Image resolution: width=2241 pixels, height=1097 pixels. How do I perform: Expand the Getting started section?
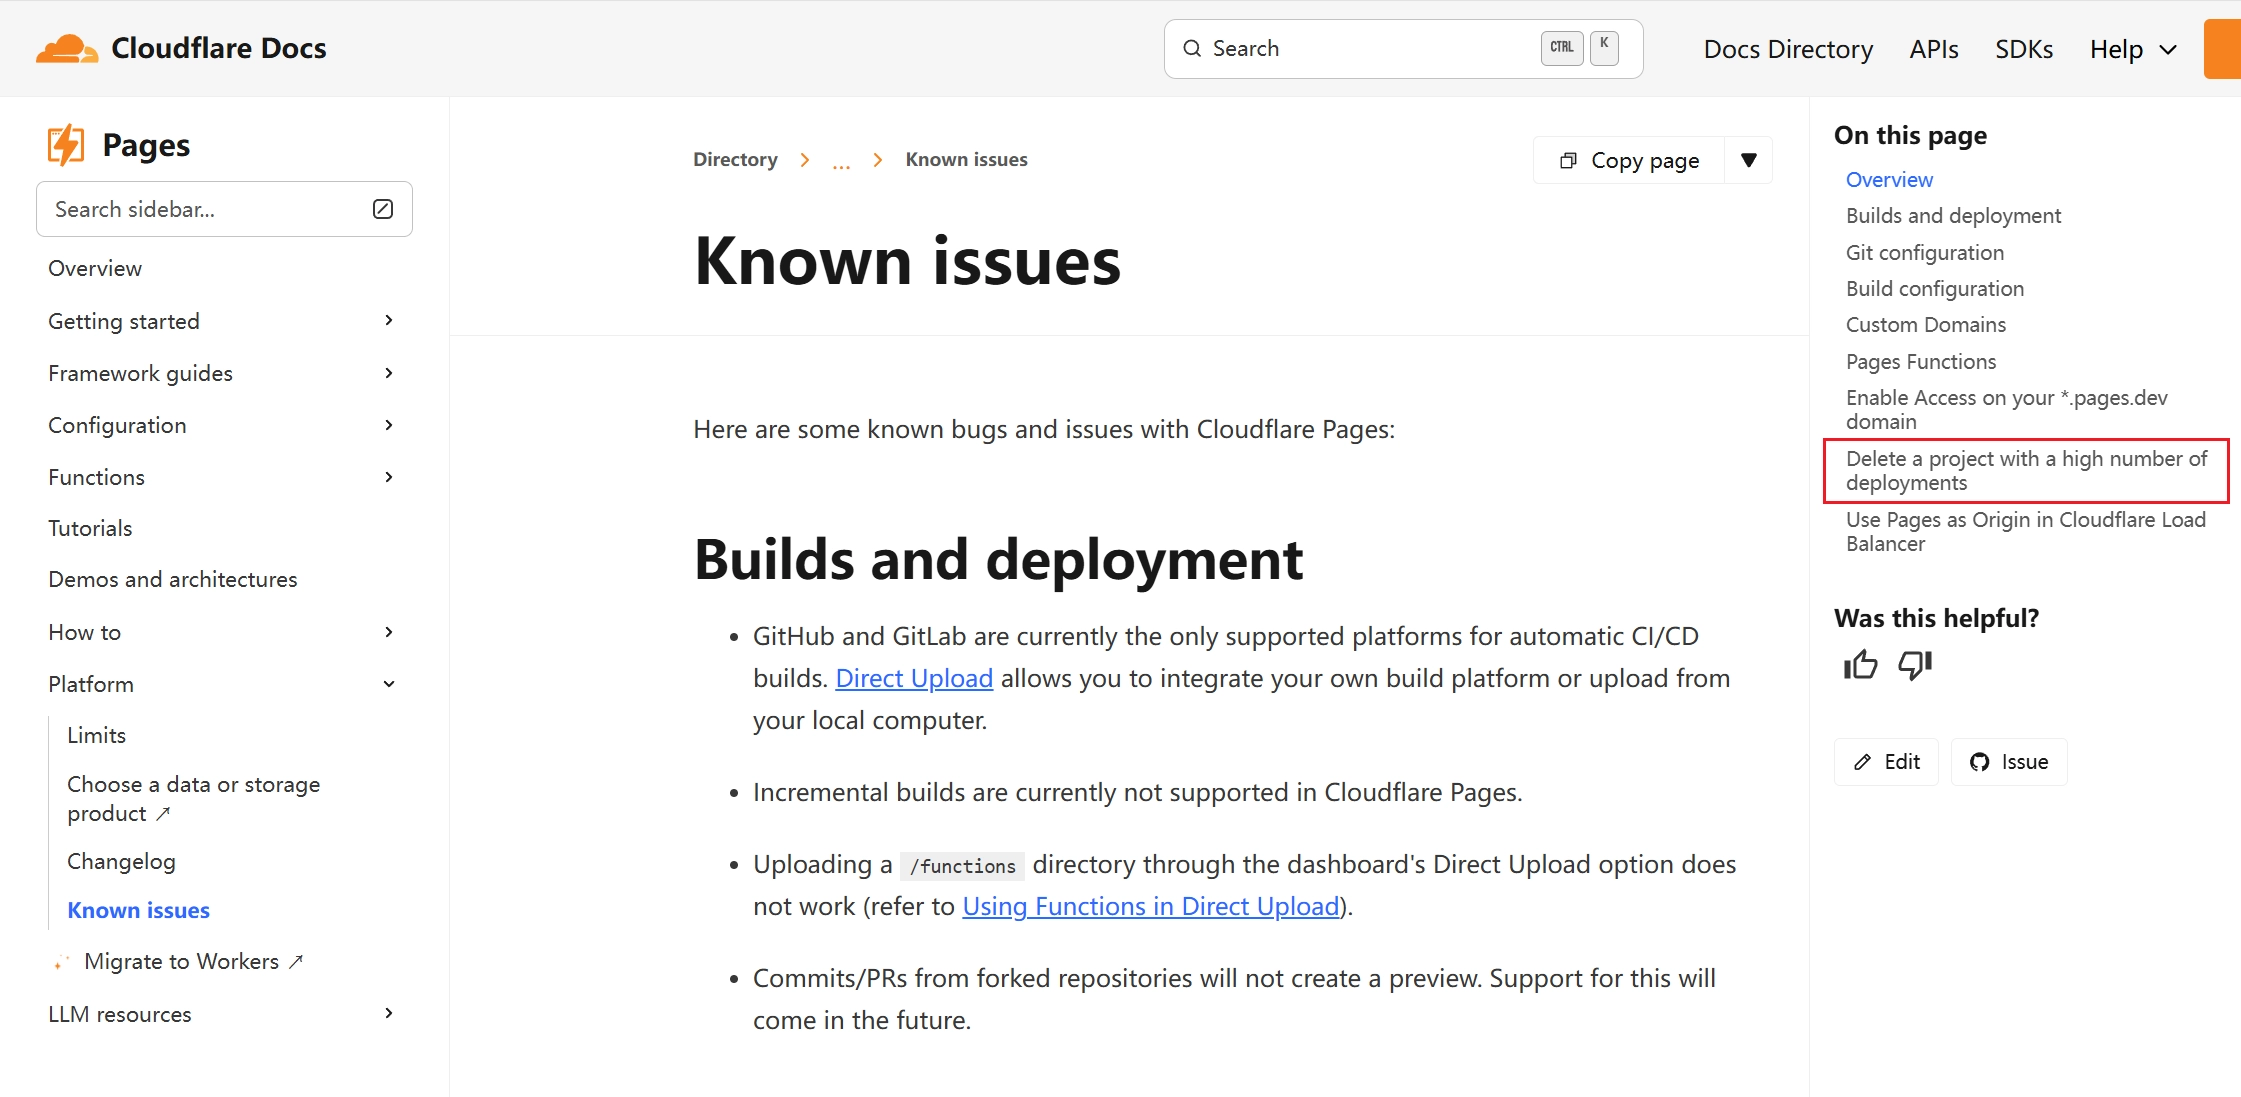point(389,321)
